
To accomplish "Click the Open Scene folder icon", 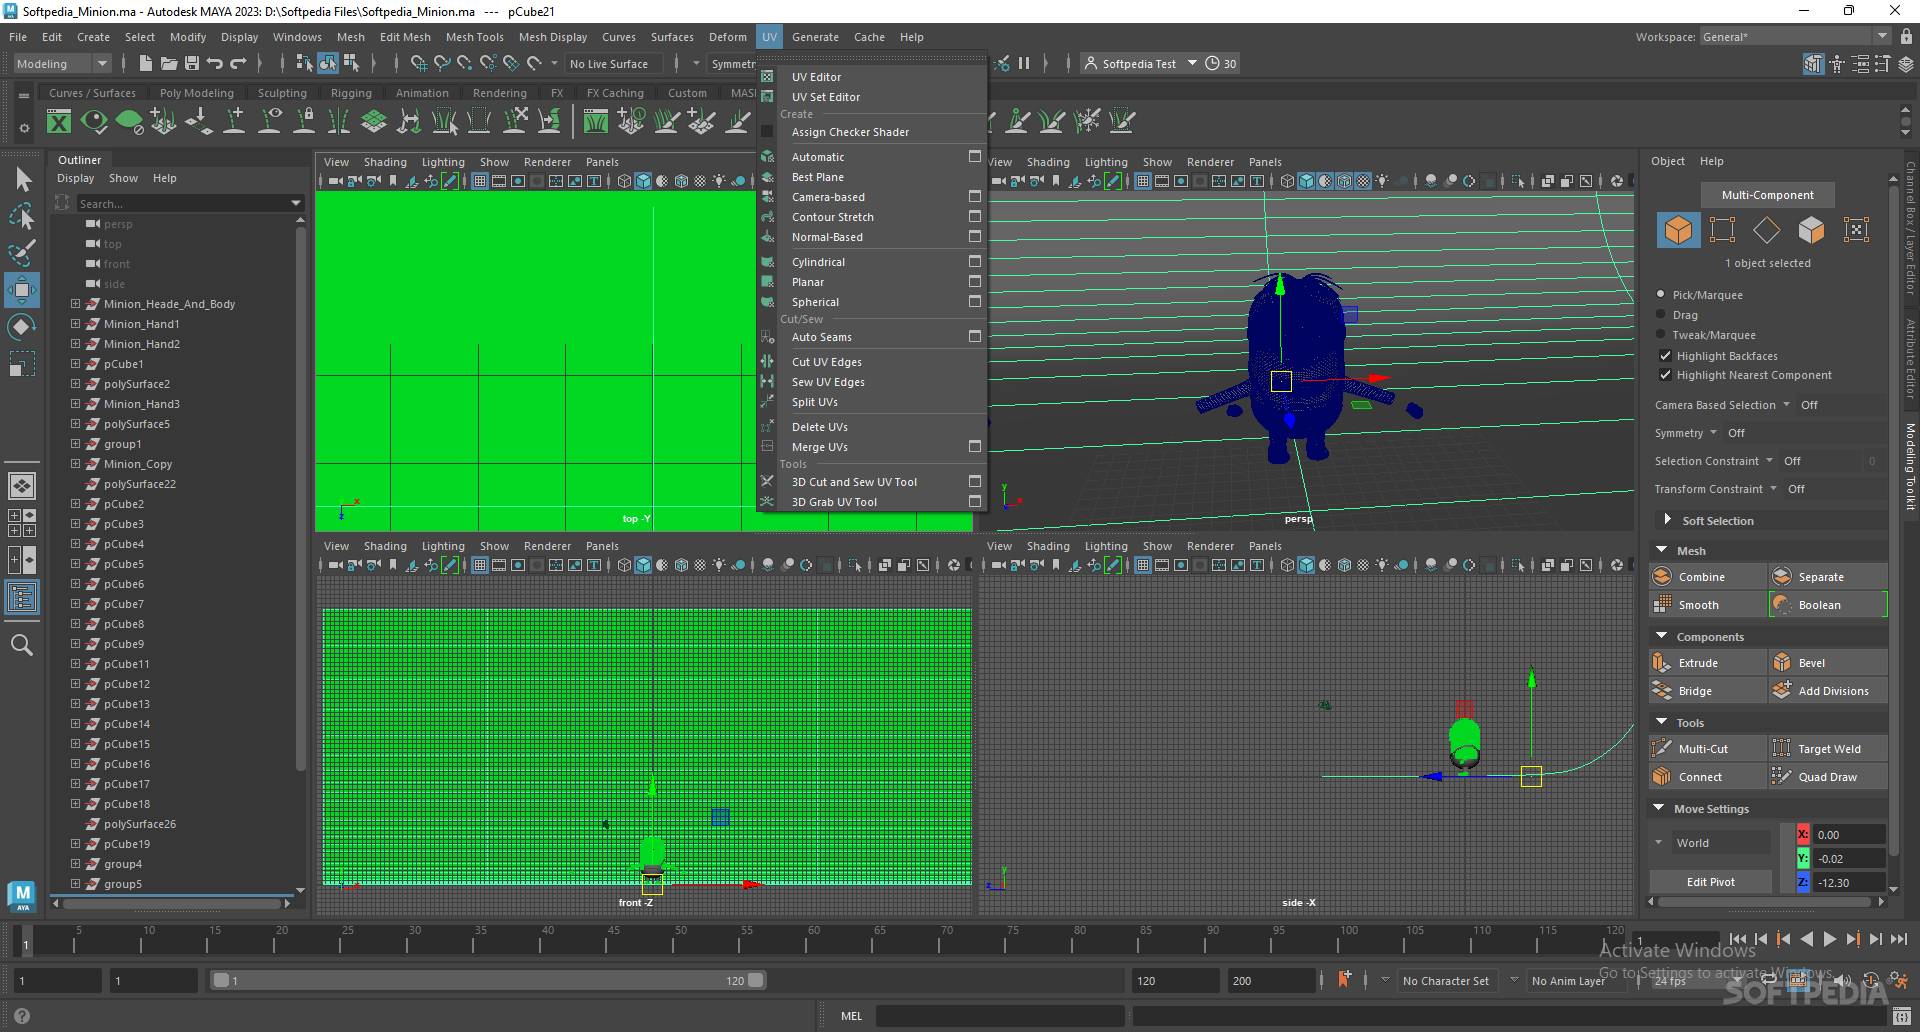I will [x=169, y=63].
